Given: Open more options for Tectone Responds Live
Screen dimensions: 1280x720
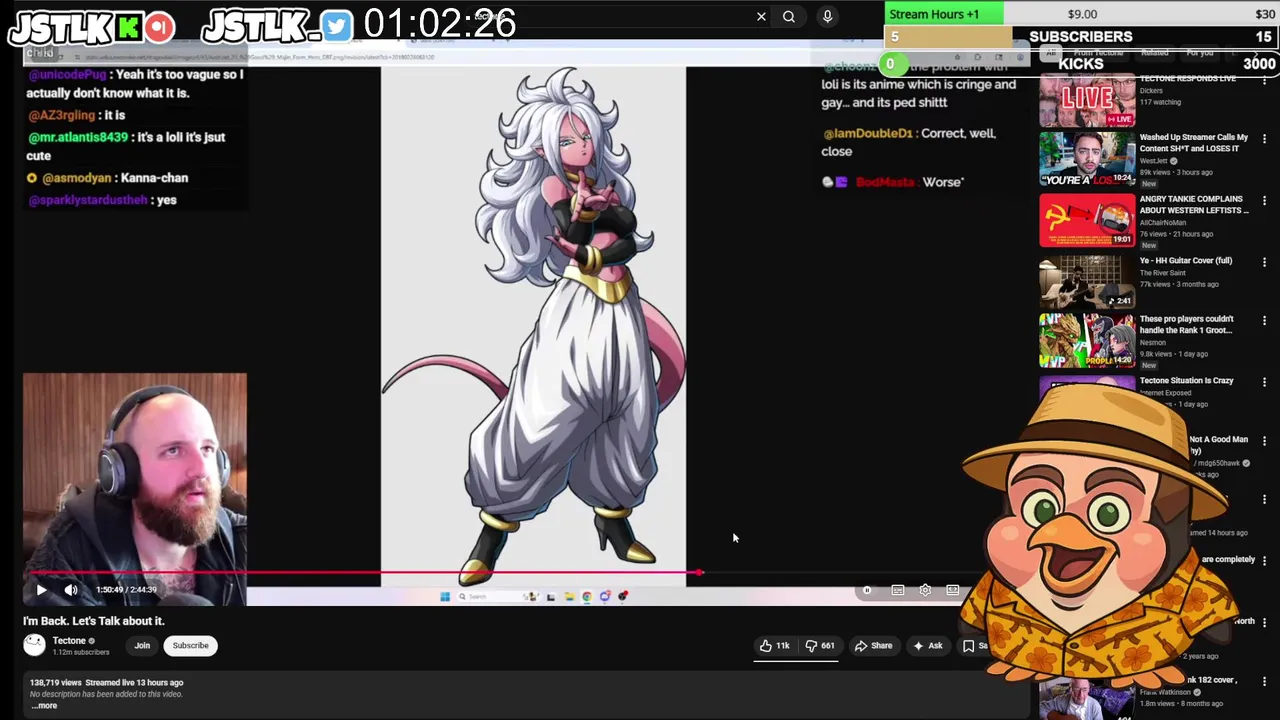Looking at the screenshot, I should pyautogui.click(x=1264, y=79).
